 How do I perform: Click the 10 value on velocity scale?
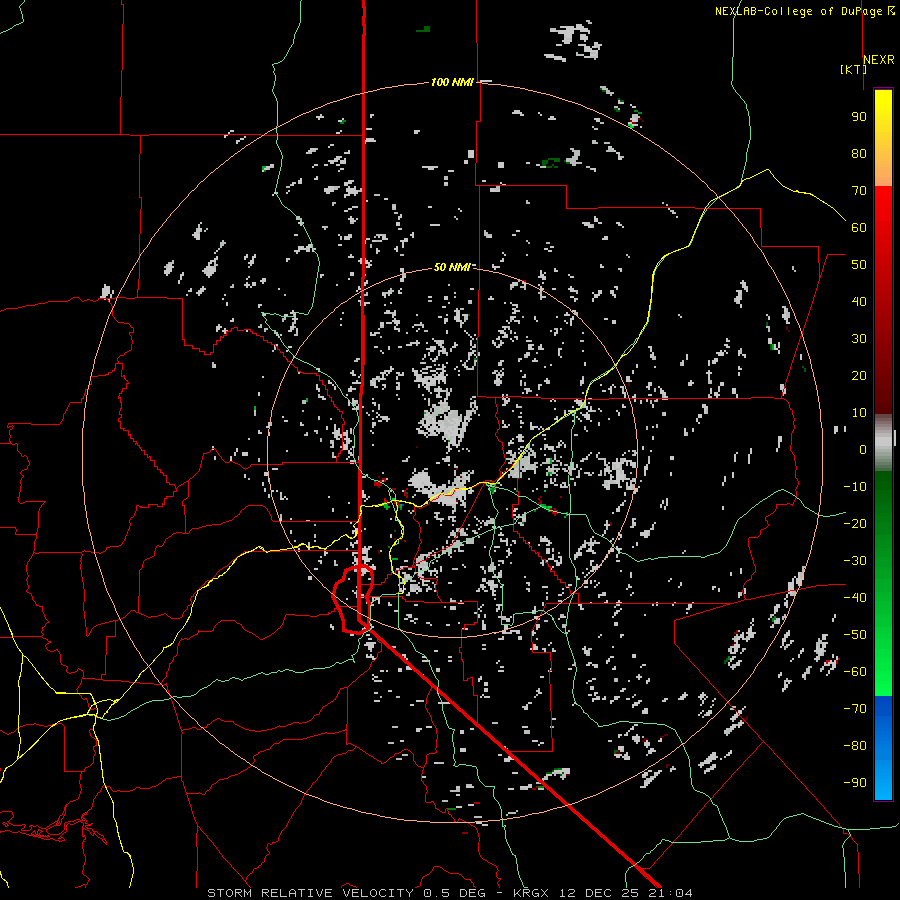(859, 413)
